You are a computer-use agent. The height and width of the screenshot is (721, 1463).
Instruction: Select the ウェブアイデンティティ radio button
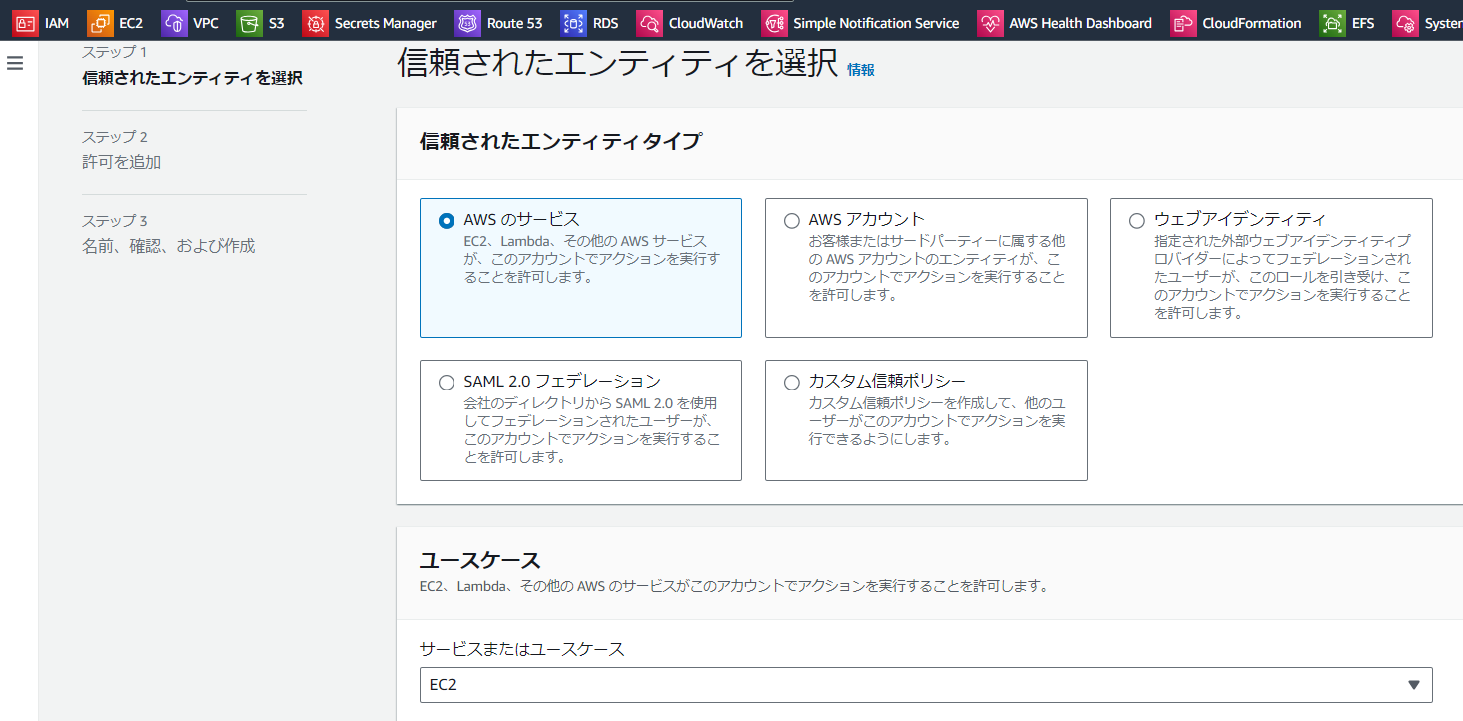click(x=1137, y=221)
